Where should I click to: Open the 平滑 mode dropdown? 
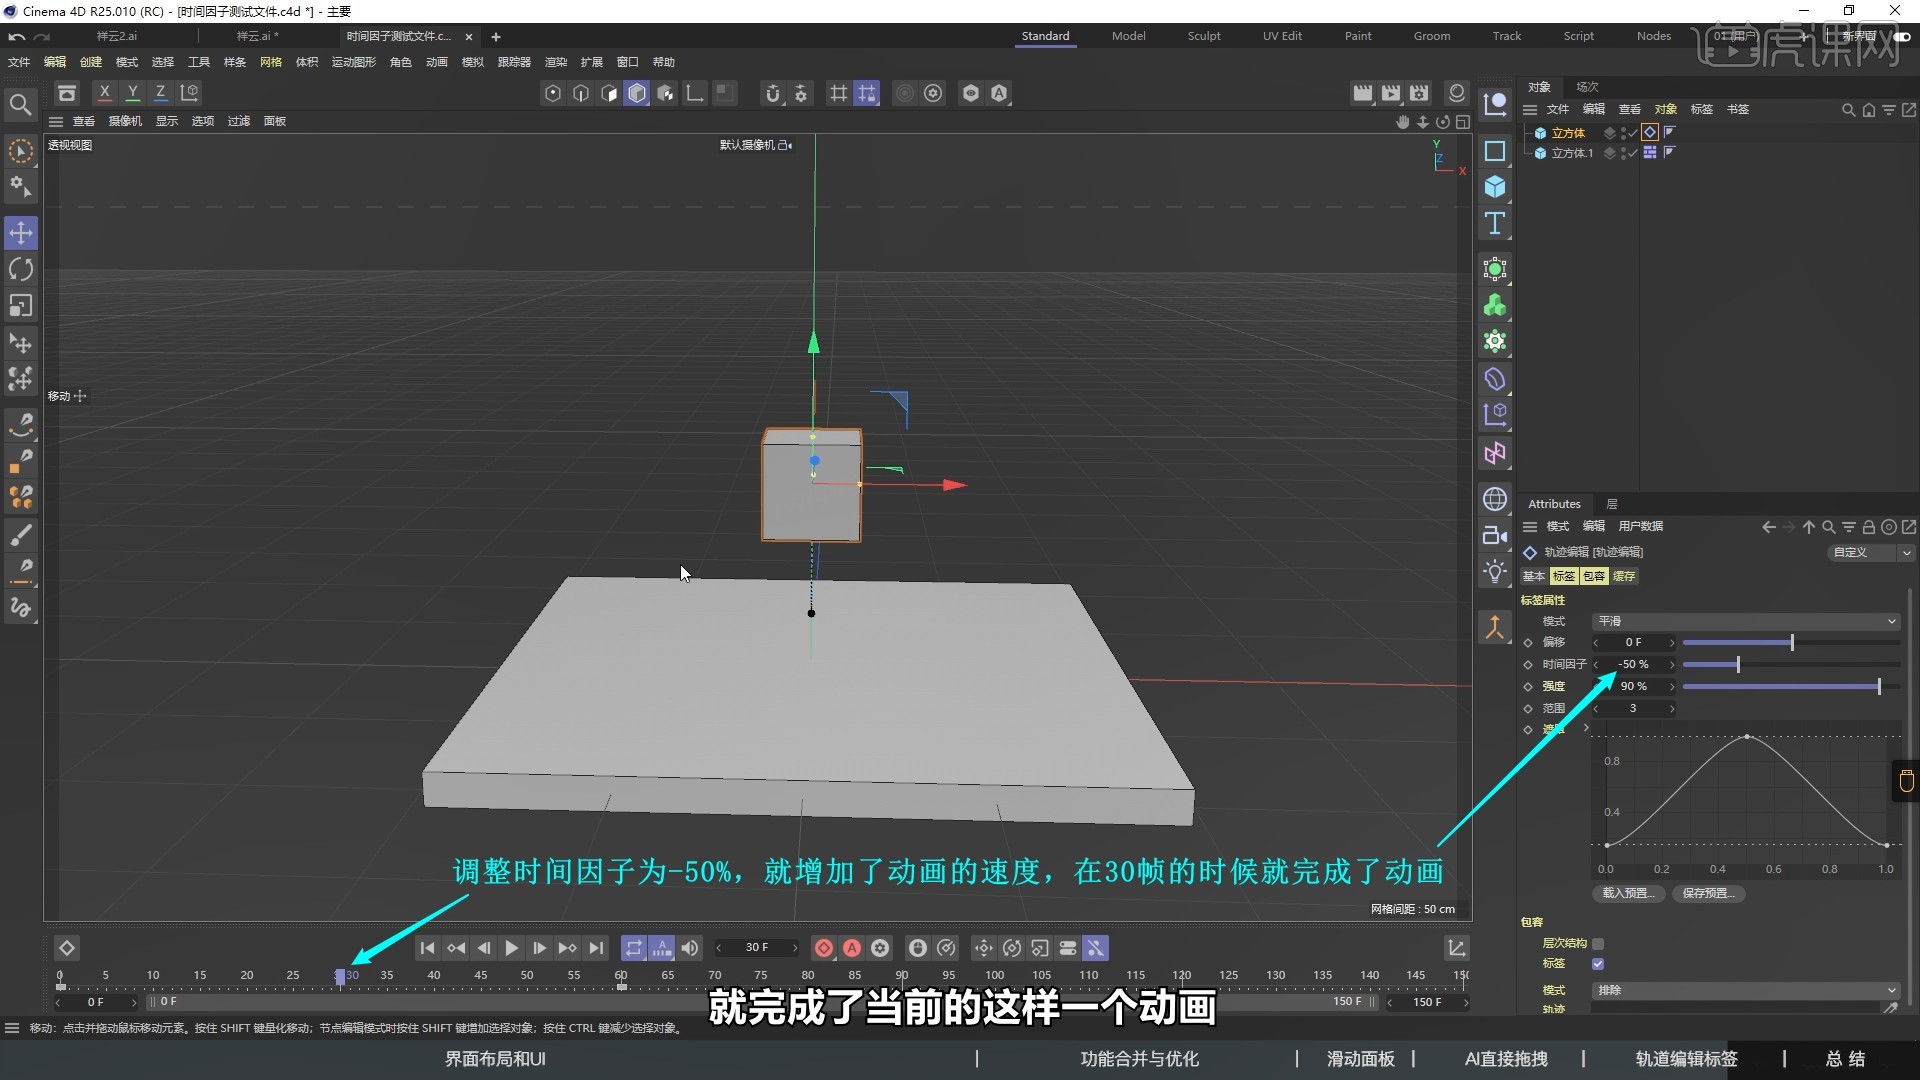click(1745, 621)
